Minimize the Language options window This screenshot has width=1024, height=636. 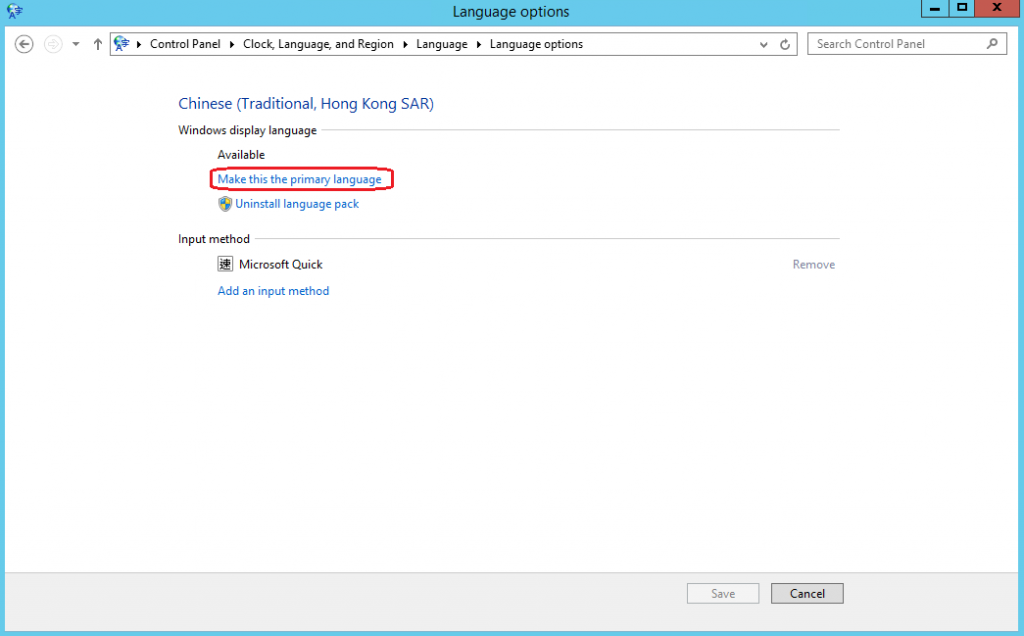[935, 8]
